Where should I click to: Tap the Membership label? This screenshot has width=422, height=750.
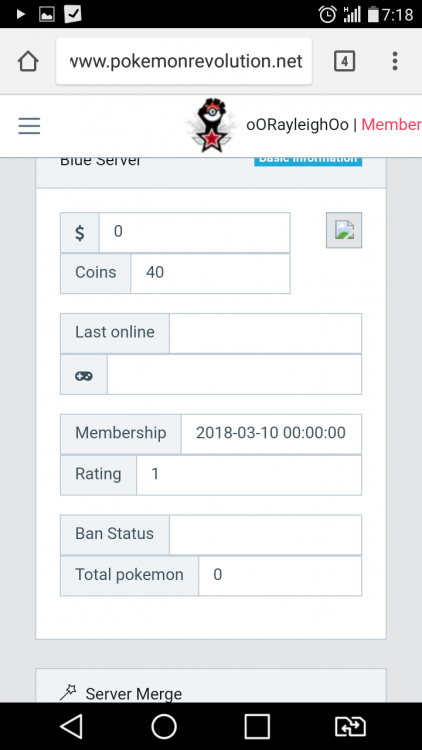[121, 433]
